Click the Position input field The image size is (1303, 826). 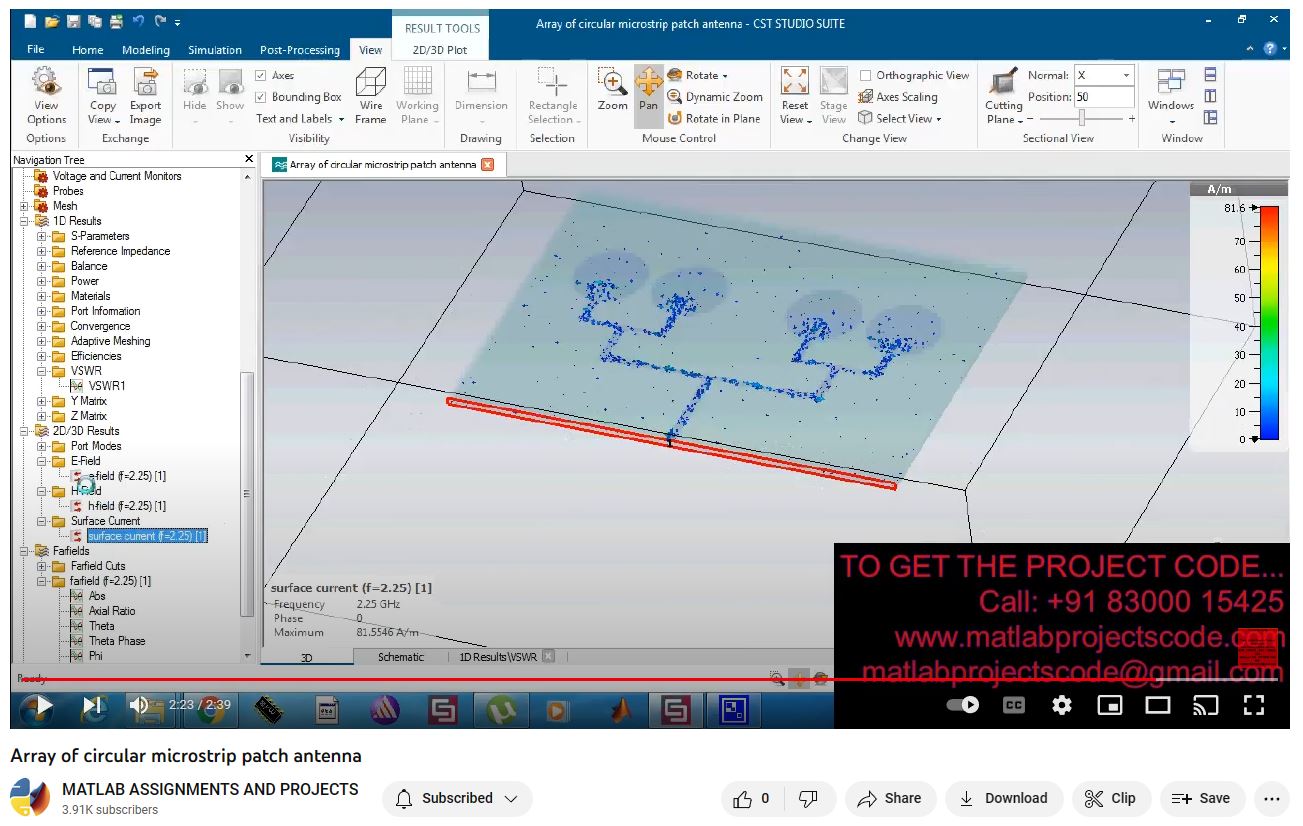coord(1104,97)
